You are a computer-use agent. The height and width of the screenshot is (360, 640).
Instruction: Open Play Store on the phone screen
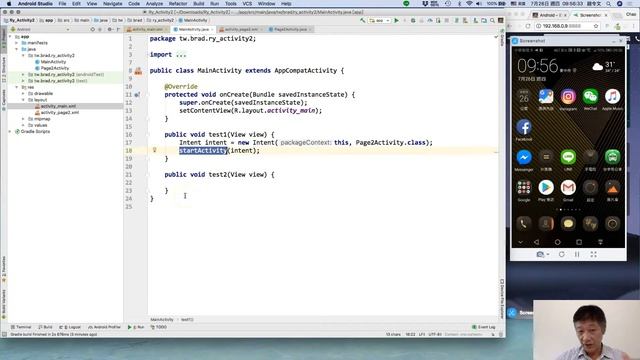point(546,188)
